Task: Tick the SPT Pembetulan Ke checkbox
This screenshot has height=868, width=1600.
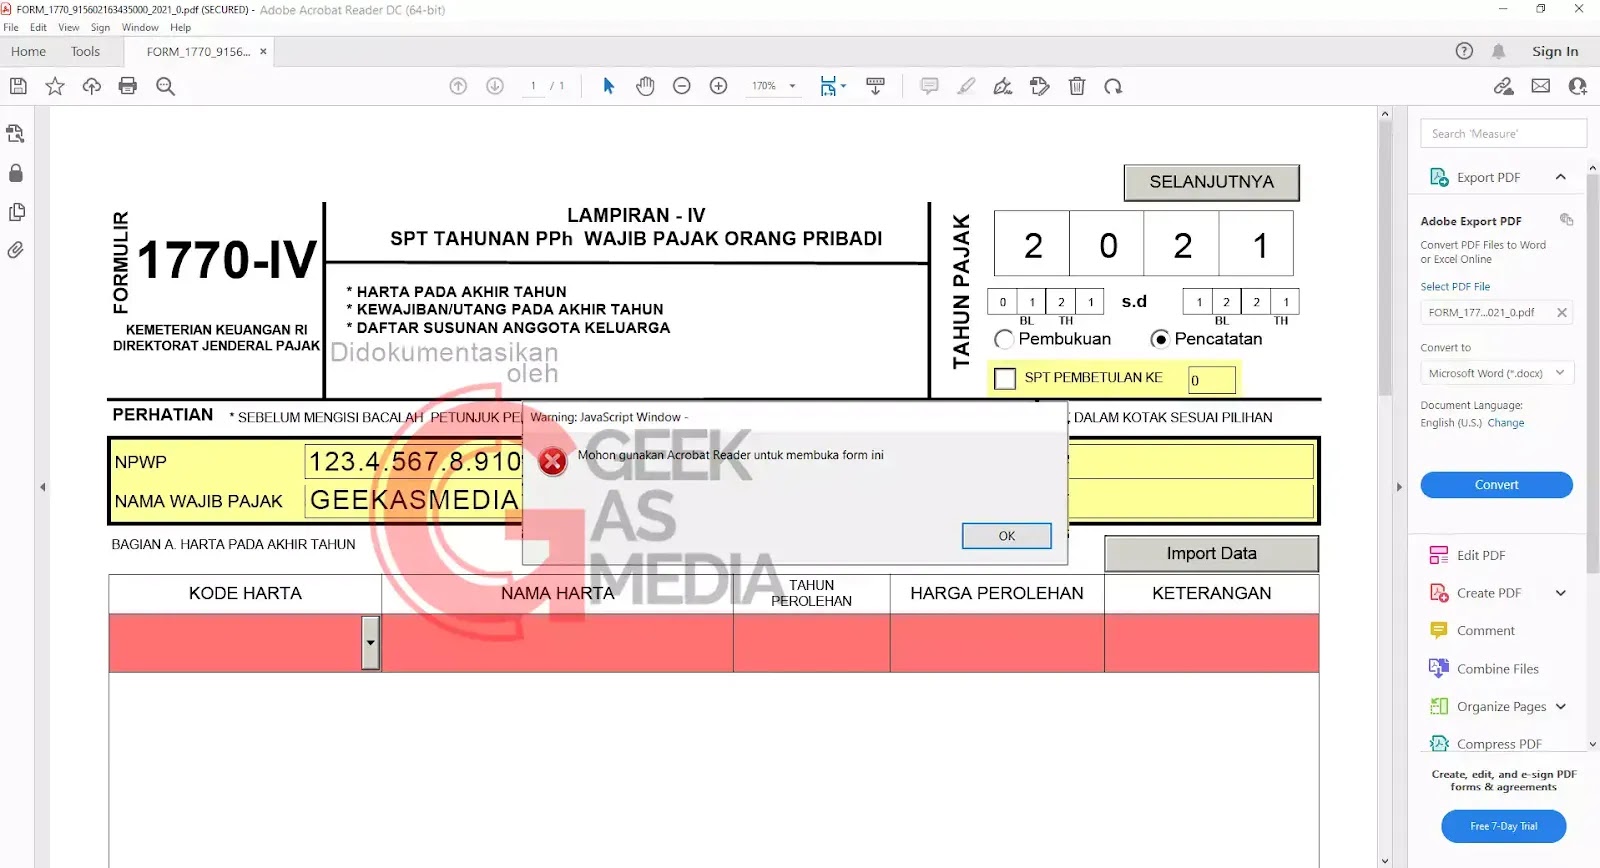Action: tap(1005, 378)
